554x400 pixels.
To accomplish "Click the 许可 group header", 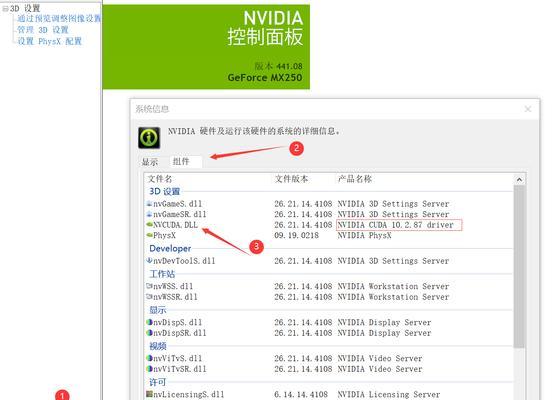I will coord(158,382).
